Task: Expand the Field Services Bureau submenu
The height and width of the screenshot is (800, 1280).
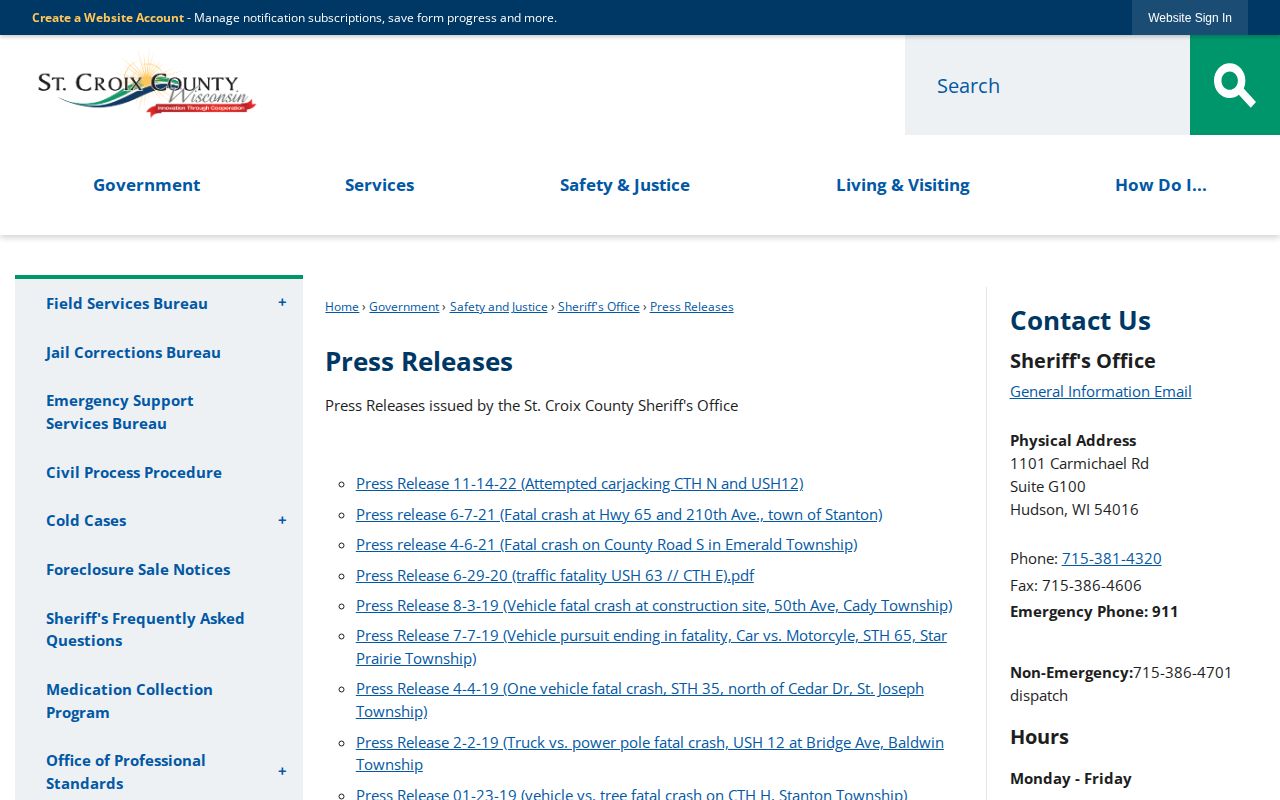Action: (282, 303)
